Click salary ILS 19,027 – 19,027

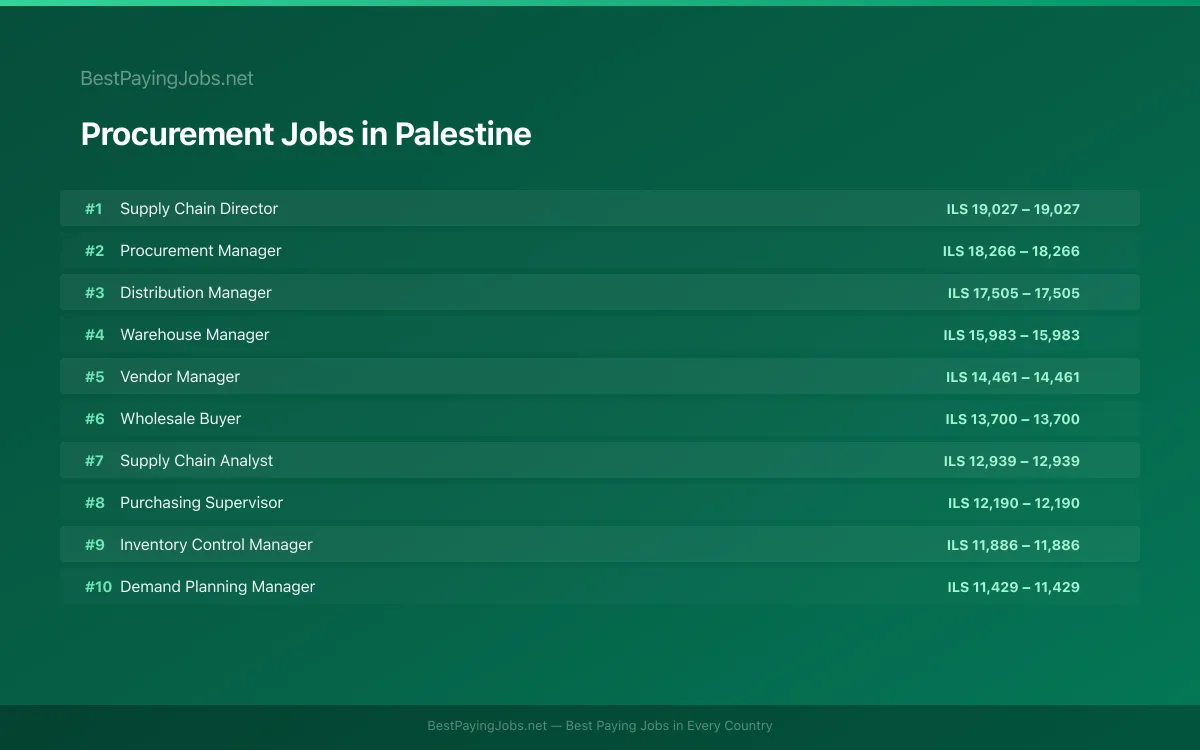click(x=1013, y=209)
